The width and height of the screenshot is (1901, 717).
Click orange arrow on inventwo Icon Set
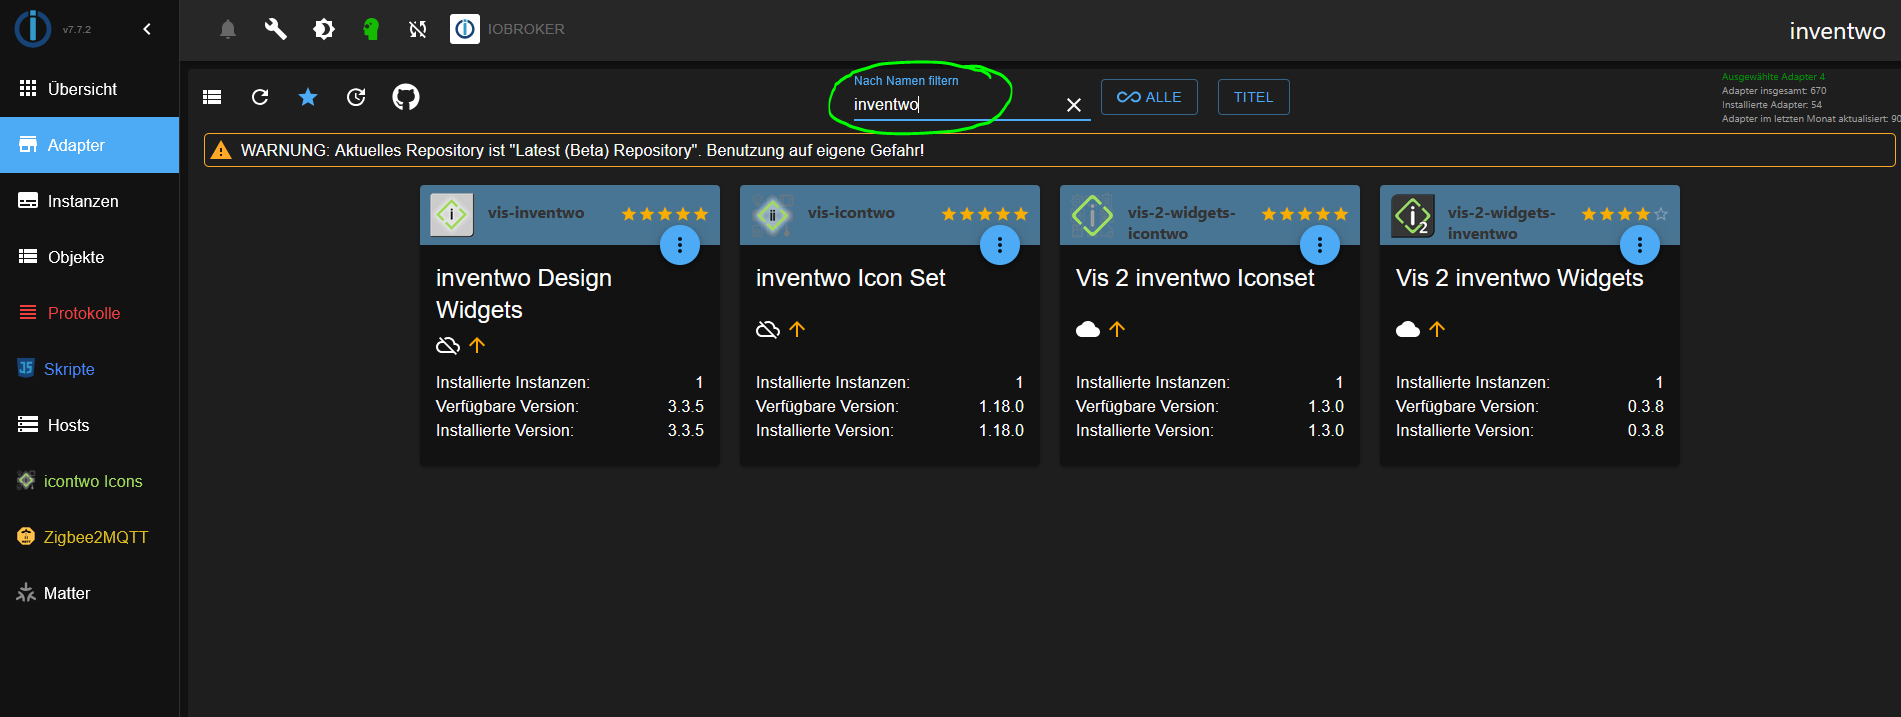point(797,329)
